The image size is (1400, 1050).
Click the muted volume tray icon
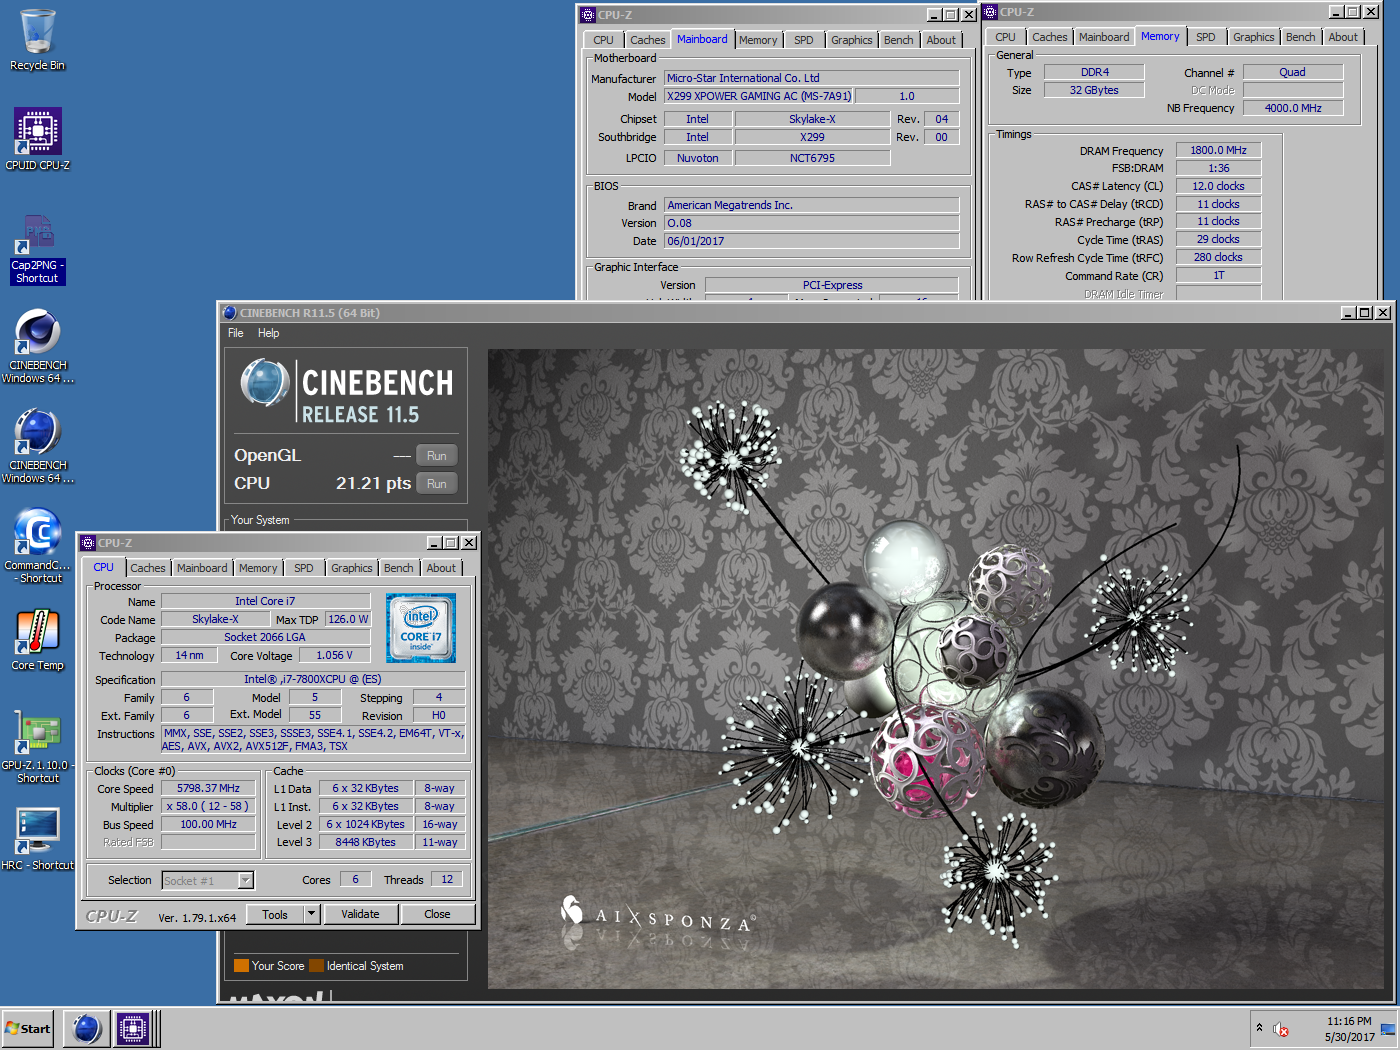1281,1029
